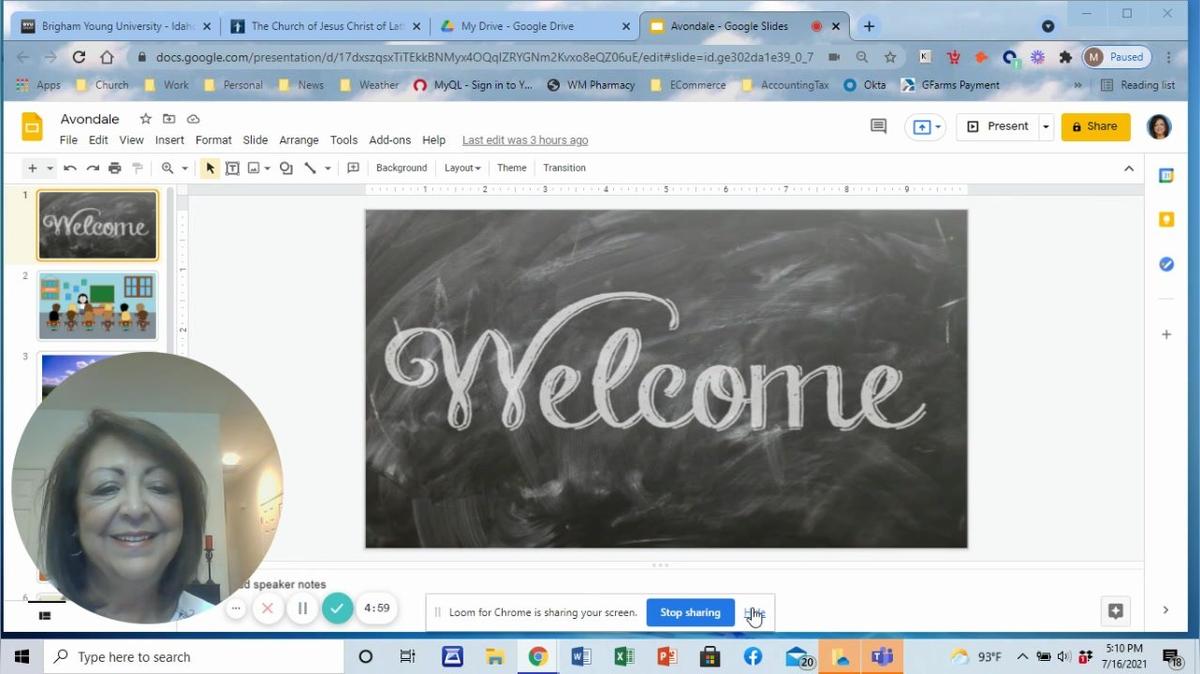The height and width of the screenshot is (674, 1200).
Task: Redo the last action
Action: click(92, 168)
